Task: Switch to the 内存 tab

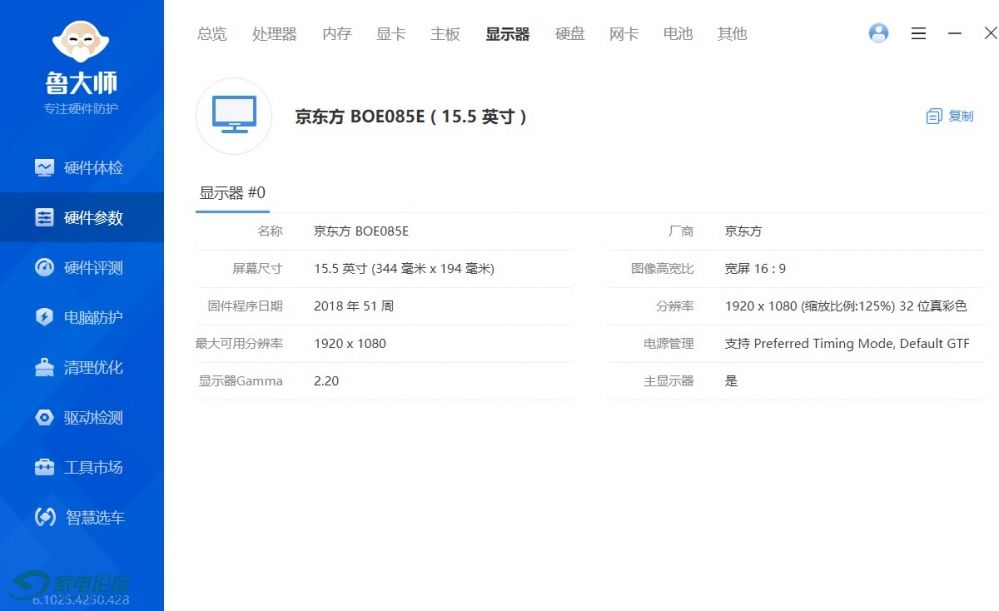Action: pyautogui.click(x=336, y=34)
